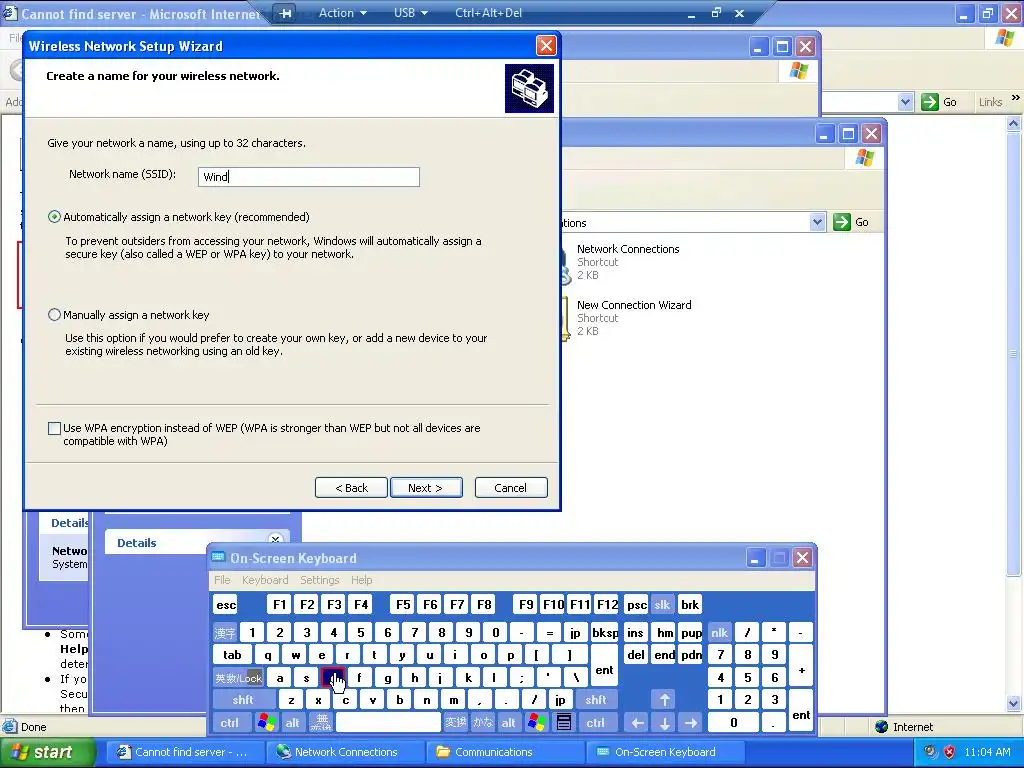Screen dimensions: 1024x768
Task: Send Ctrl+Alt+Del from the remote toolbar
Action: 488,13
